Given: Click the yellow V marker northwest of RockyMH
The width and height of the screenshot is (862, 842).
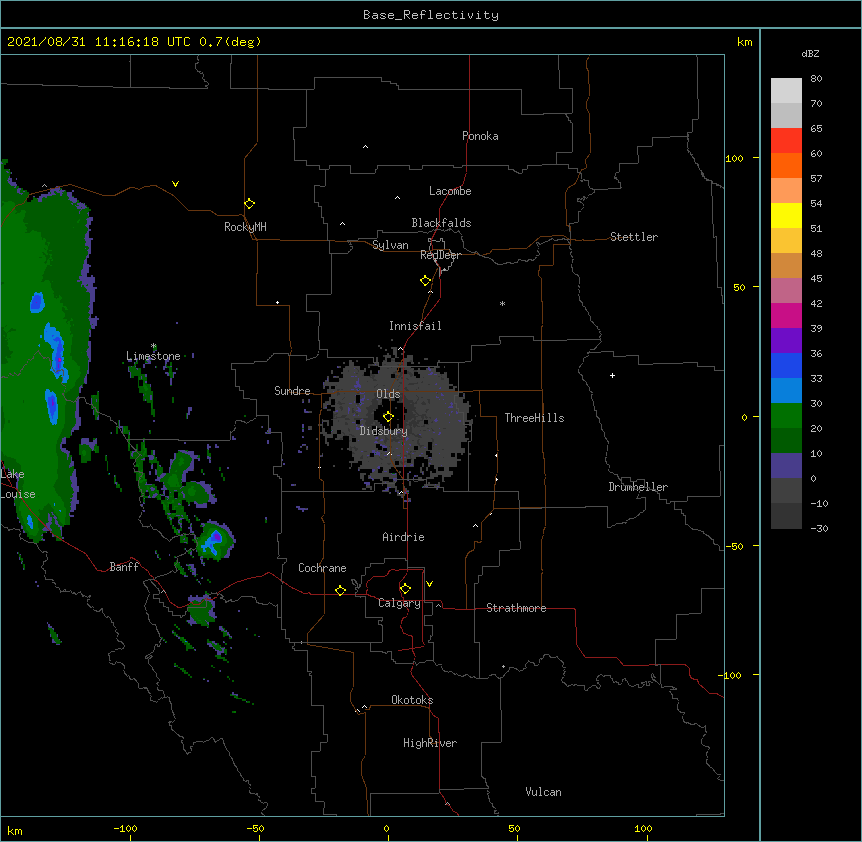Looking at the screenshot, I should [175, 184].
